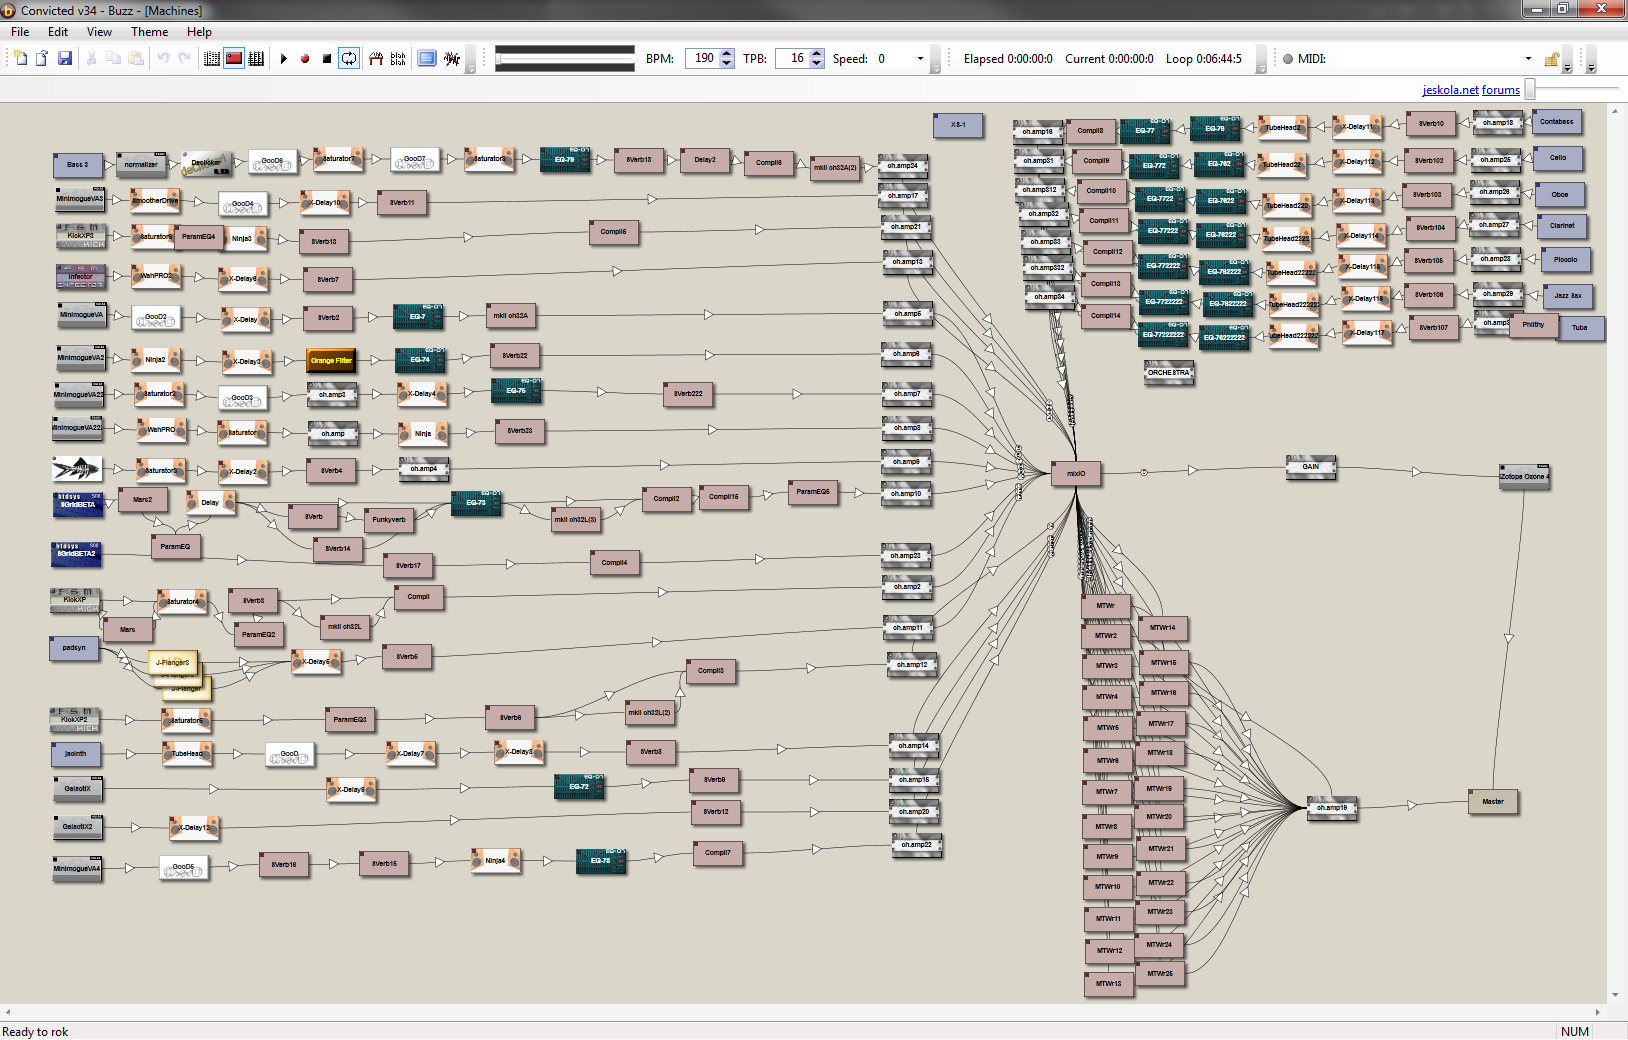The width and height of the screenshot is (1628, 1040).
Task: Stop playback with the black square button
Action: pos(327,59)
